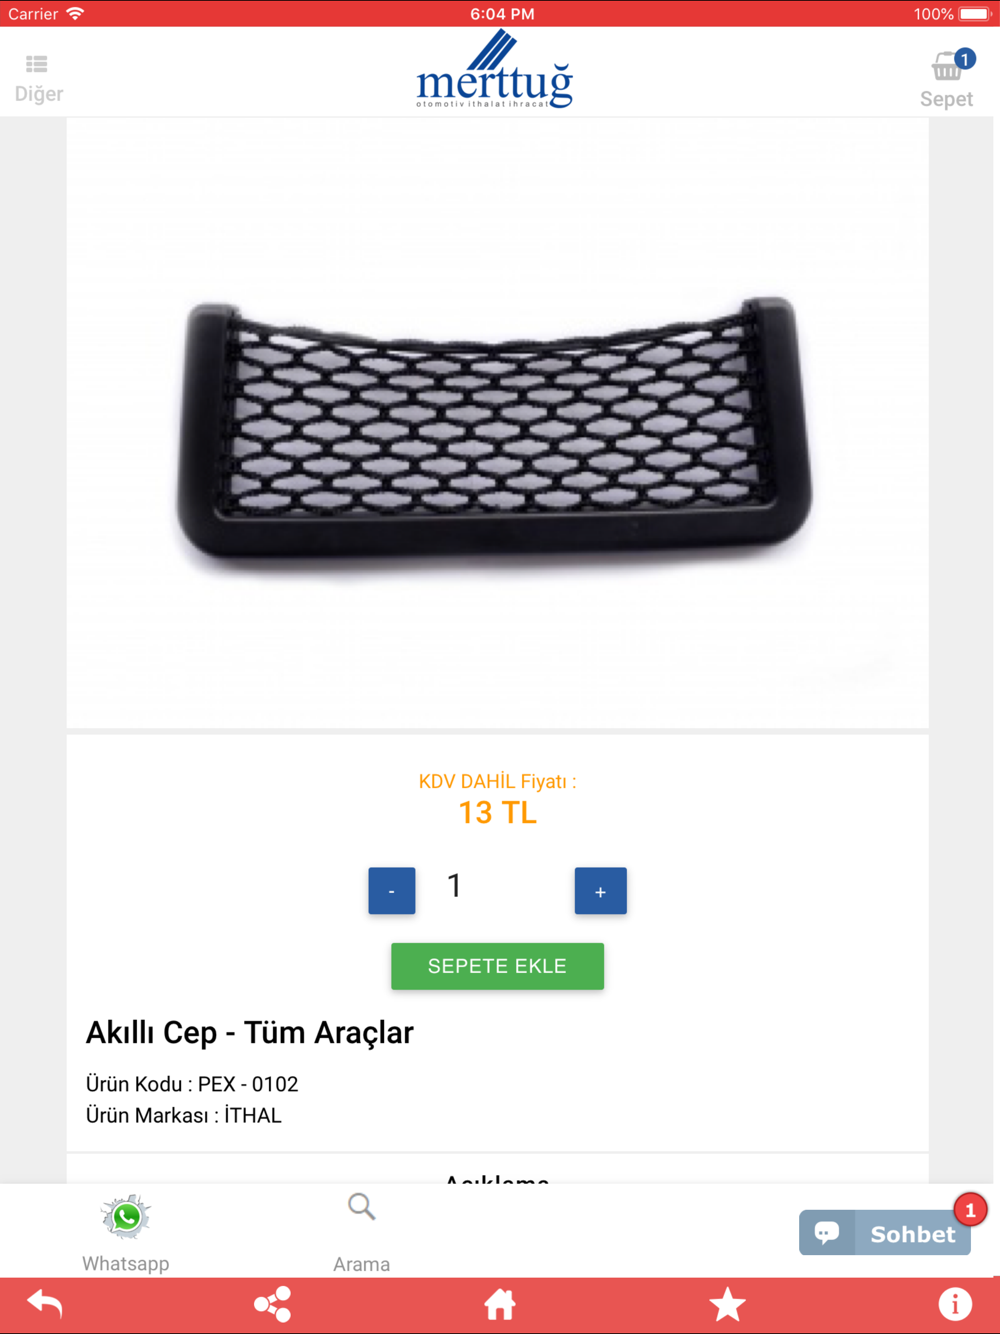Open Whatsapp contact shortcut

(126, 1232)
